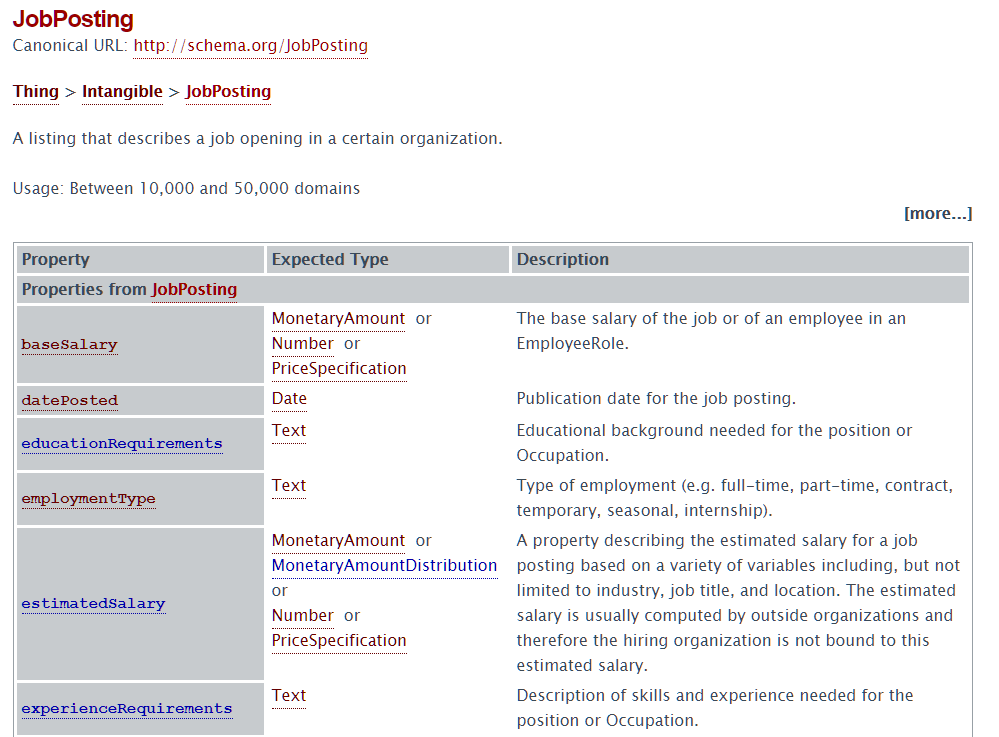View the experienceRequirements property page
The height and width of the screenshot is (737, 999).
(x=126, y=709)
